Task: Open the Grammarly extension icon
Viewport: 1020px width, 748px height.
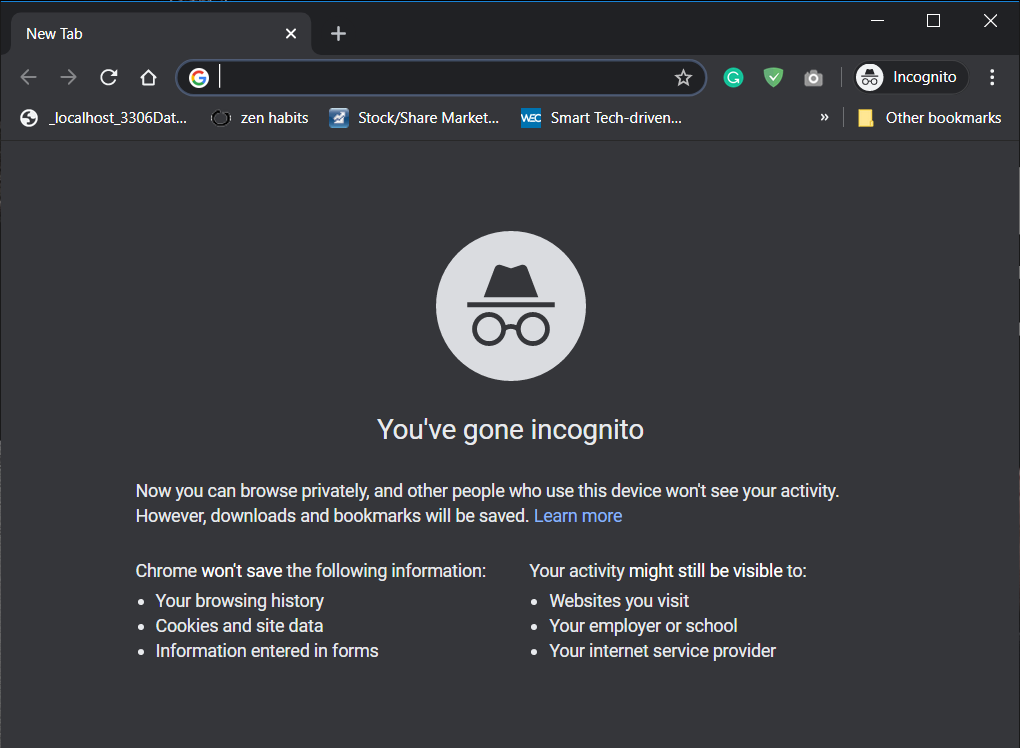Action: 733,77
